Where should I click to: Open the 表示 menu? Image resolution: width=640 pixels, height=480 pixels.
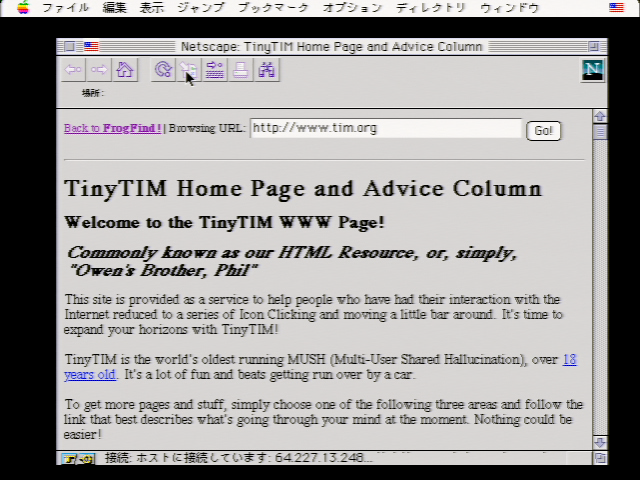tap(151, 8)
